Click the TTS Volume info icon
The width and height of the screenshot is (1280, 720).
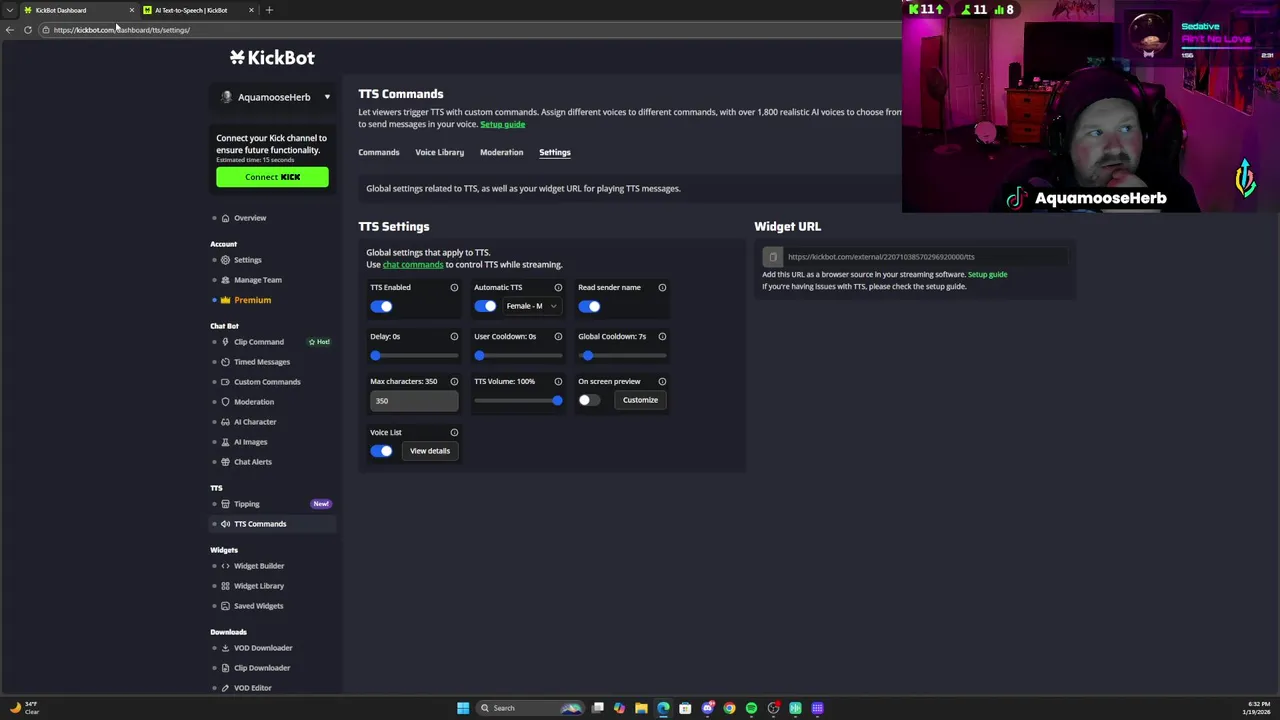pyautogui.click(x=558, y=382)
